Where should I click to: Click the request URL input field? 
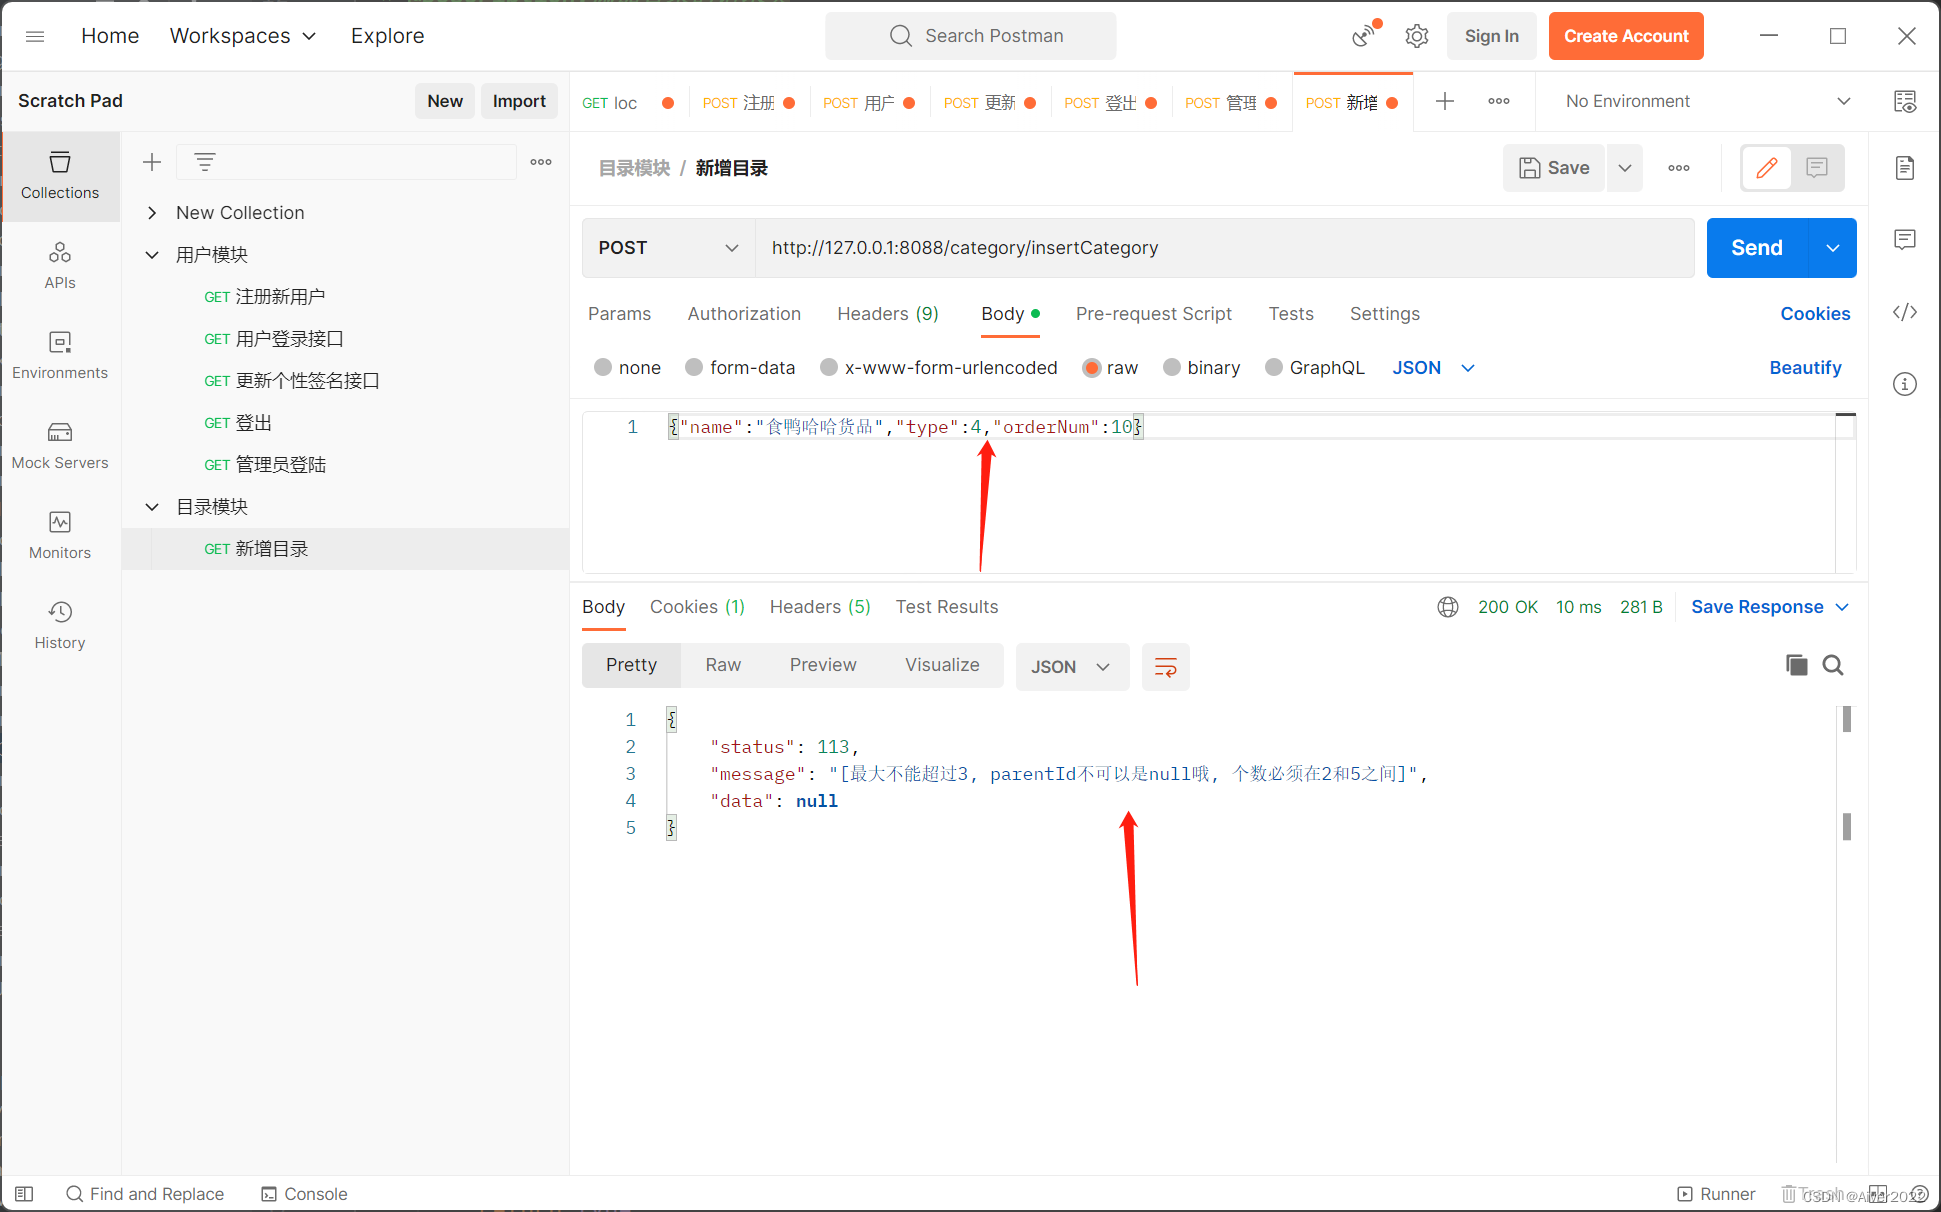click(x=1223, y=248)
